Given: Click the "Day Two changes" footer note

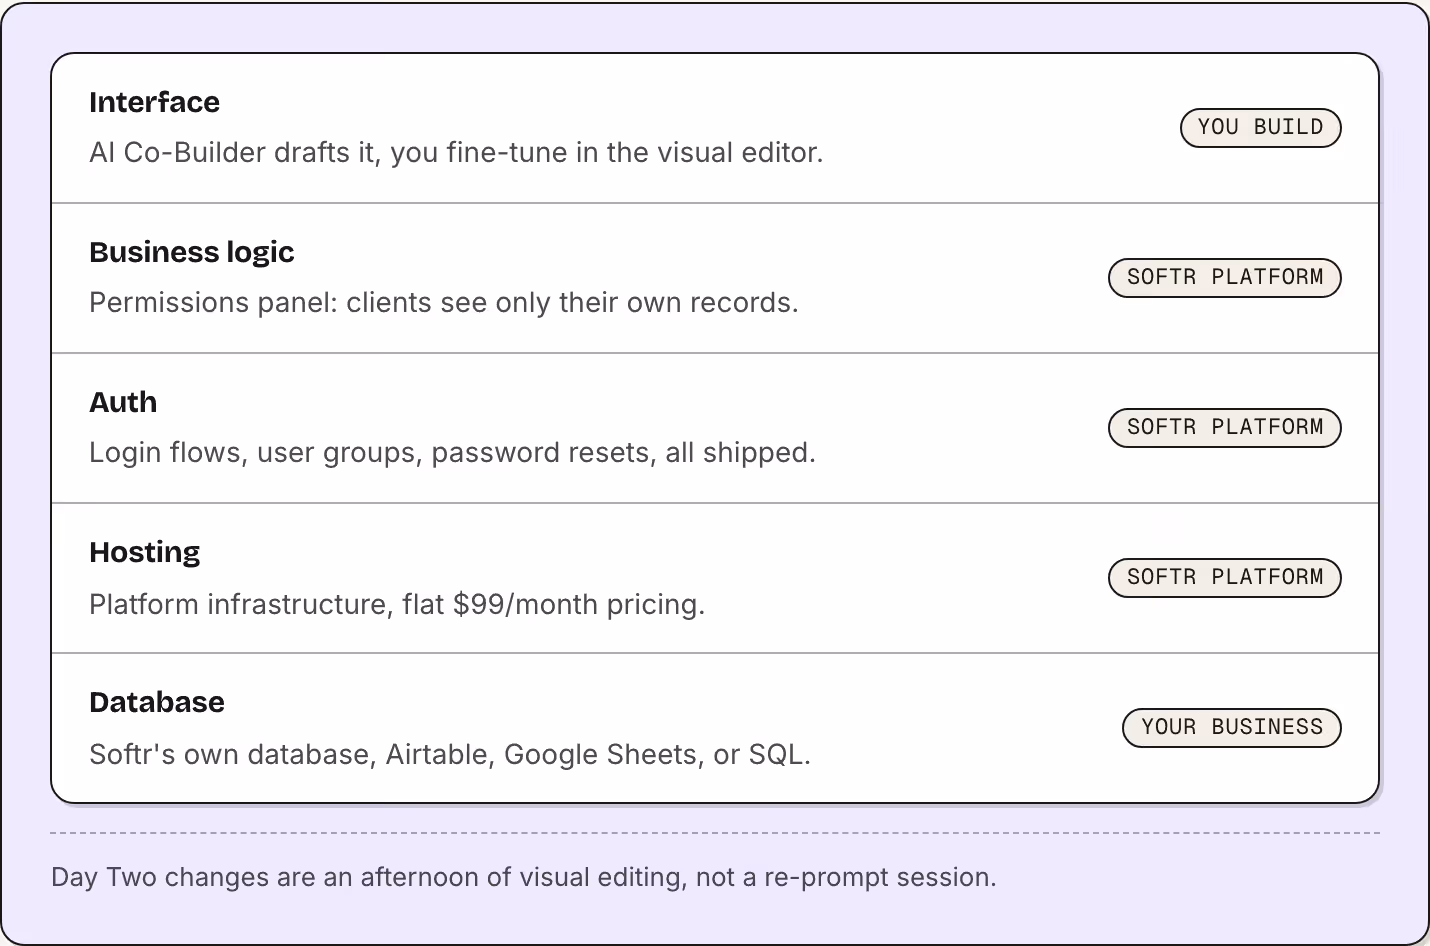Looking at the screenshot, I should click(x=524, y=877).
